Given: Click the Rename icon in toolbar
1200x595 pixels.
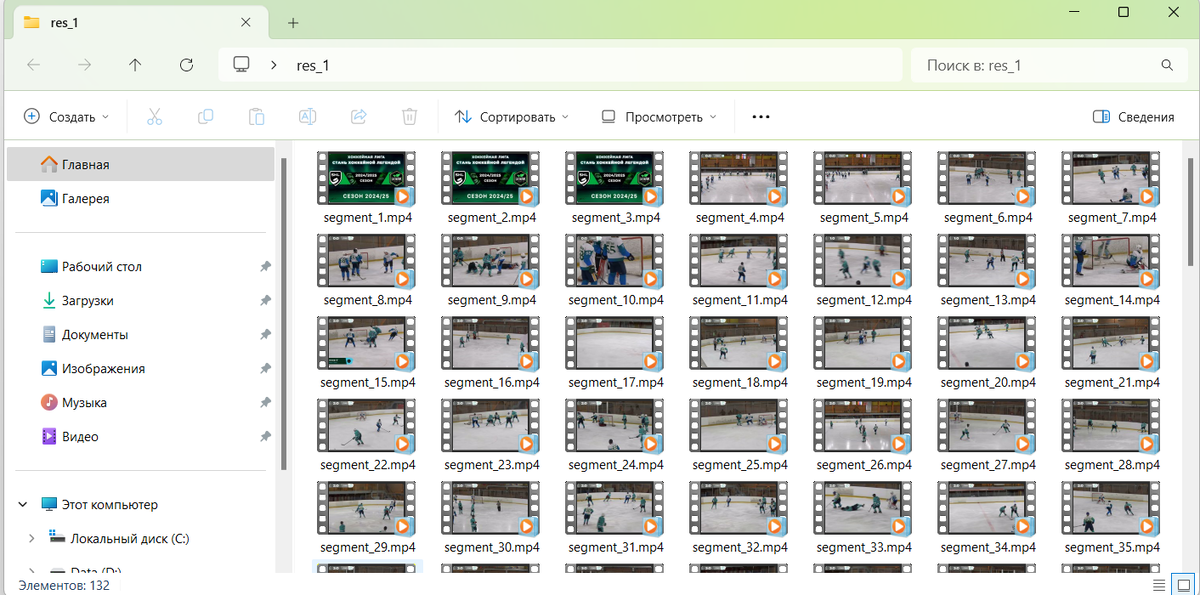Looking at the screenshot, I should pyautogui.click(x=308, y=117).
